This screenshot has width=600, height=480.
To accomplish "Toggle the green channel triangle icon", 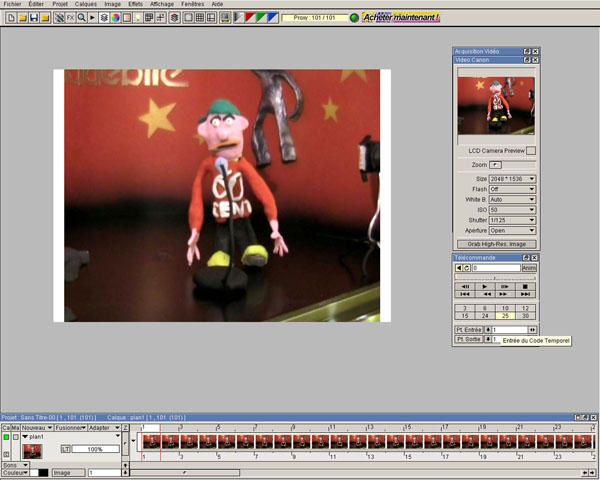I will (261, 18).
